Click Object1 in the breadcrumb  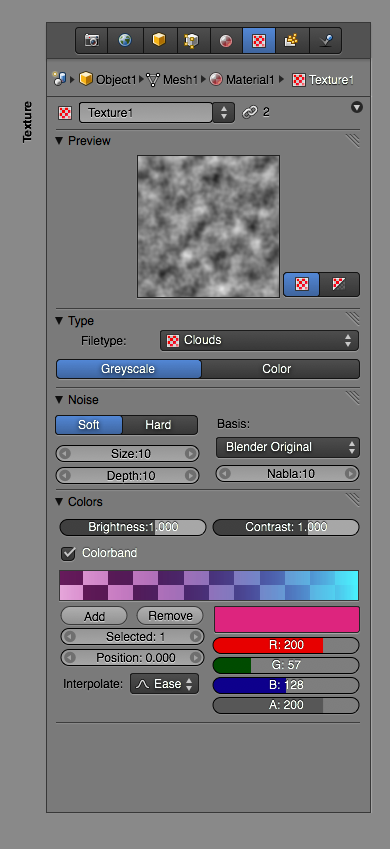(x=116, y=80)
